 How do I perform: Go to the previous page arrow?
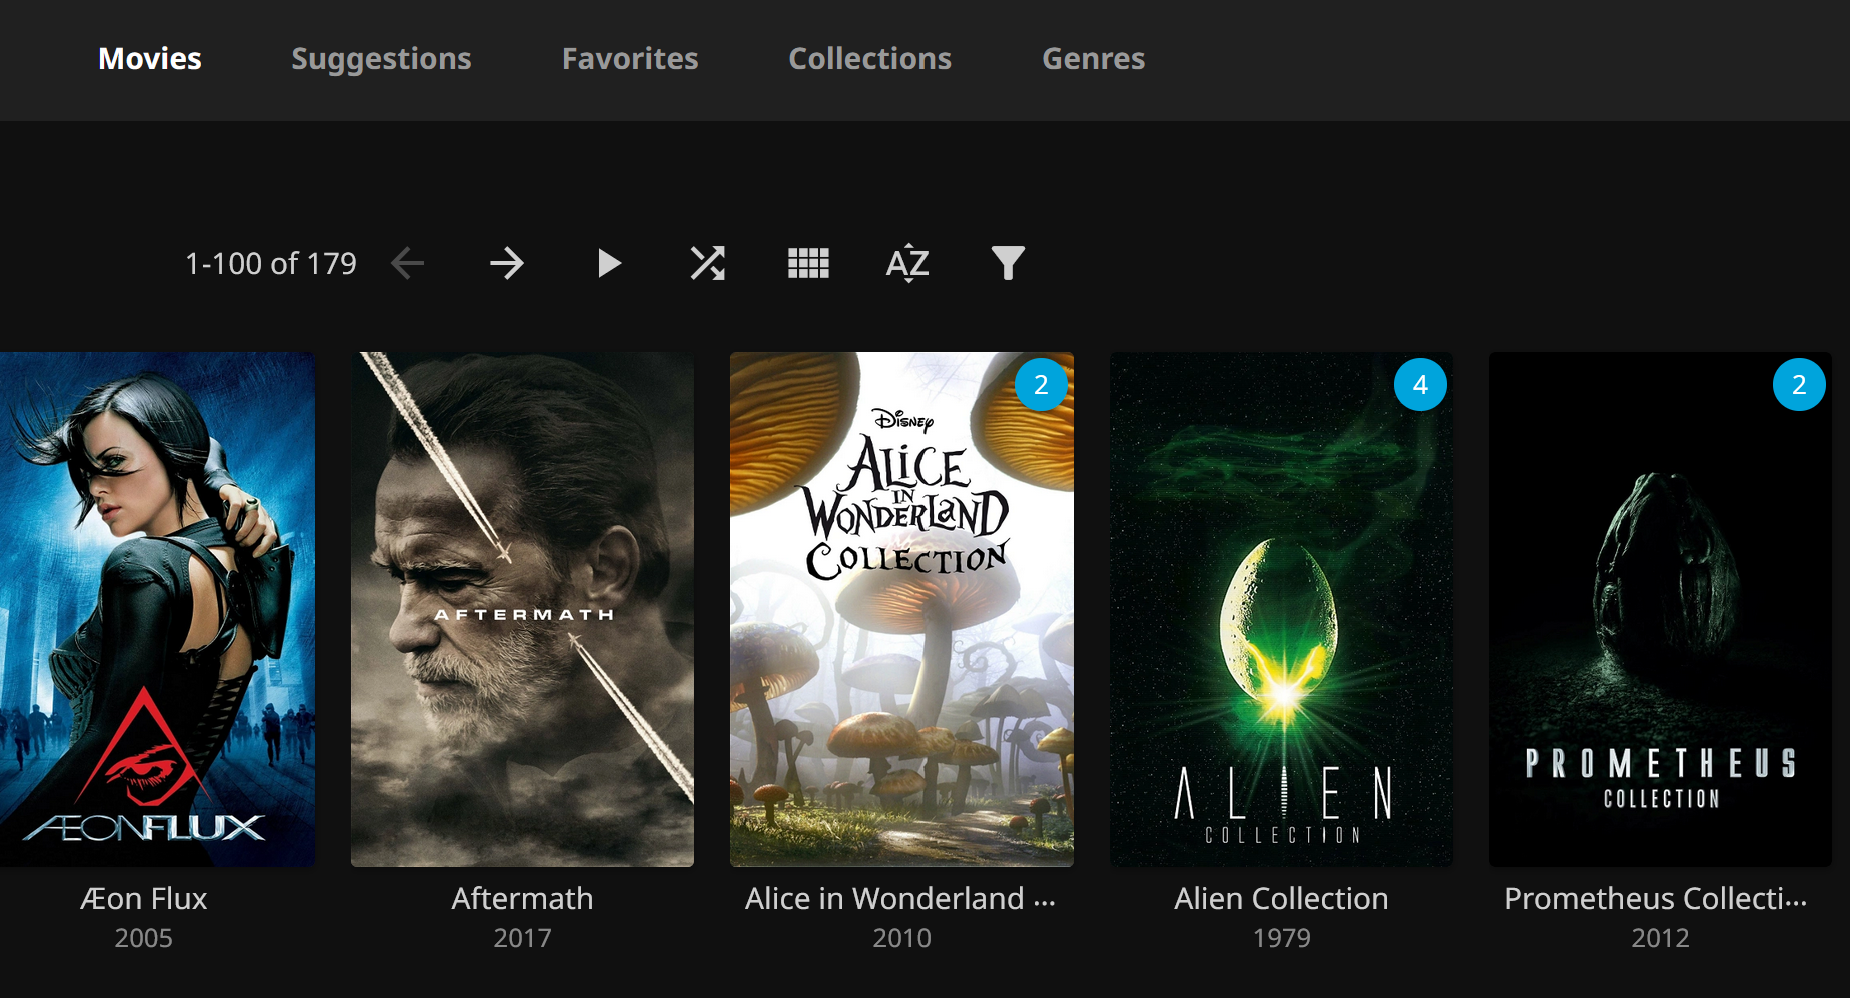(408, 264)
